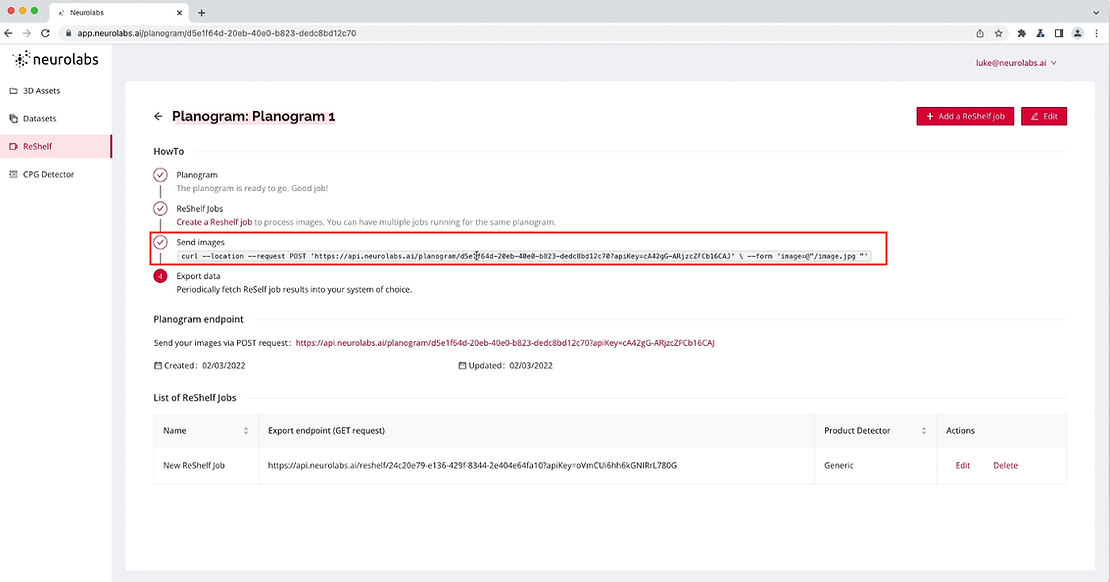The image size is (1110, 582).
Task: Expand the luke@neurolabs.ai account dropdown
Action: 1016,63
